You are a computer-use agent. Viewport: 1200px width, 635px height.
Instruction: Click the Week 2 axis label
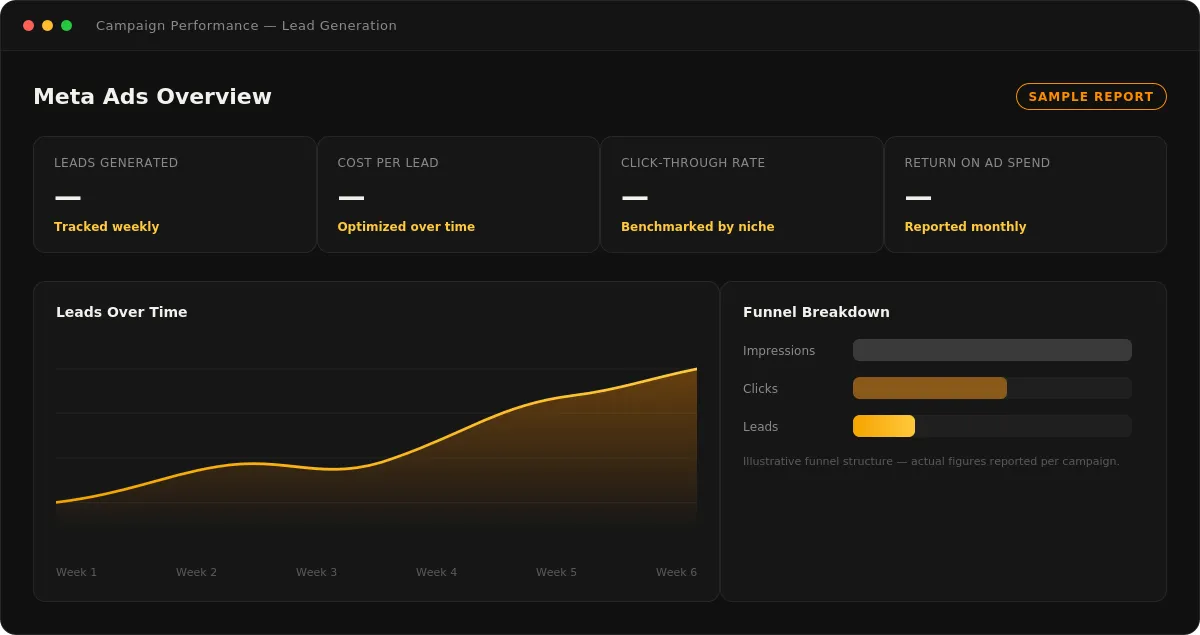click(x=196, y=572)
